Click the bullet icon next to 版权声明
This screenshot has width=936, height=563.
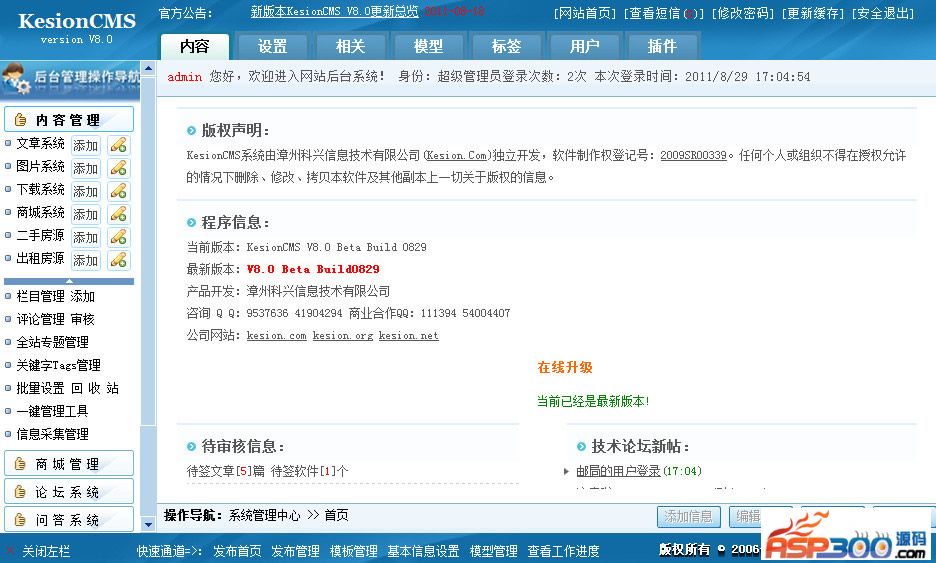(x=191, y=131)
